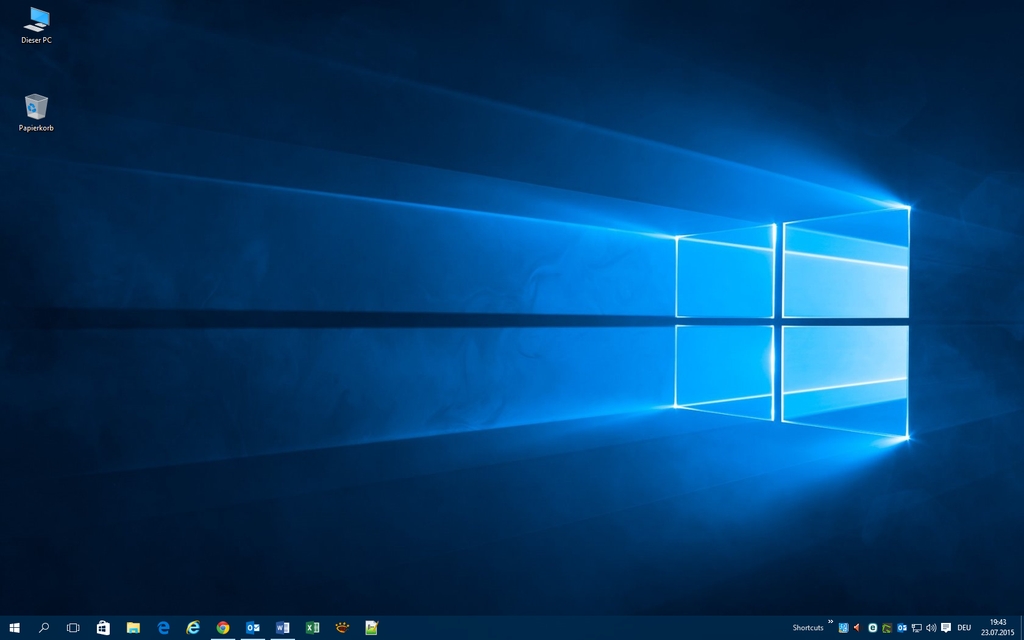The image size is (1024, 640).
Task: Click the round teal tray icon
Action: pos(872,628)
